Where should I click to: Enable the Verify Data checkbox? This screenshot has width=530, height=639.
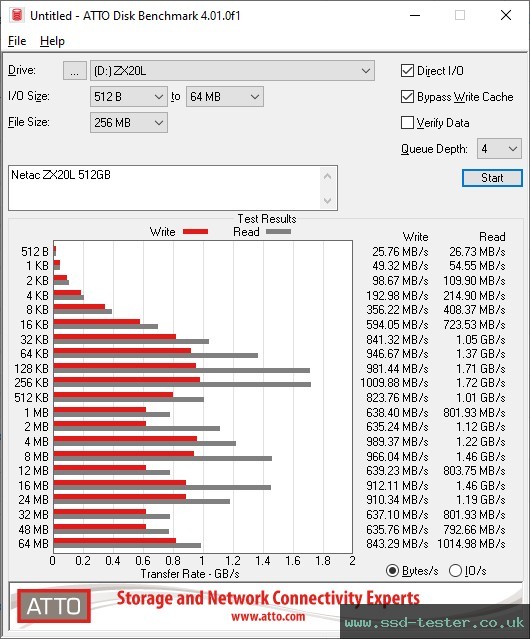(x=407, y=123)
